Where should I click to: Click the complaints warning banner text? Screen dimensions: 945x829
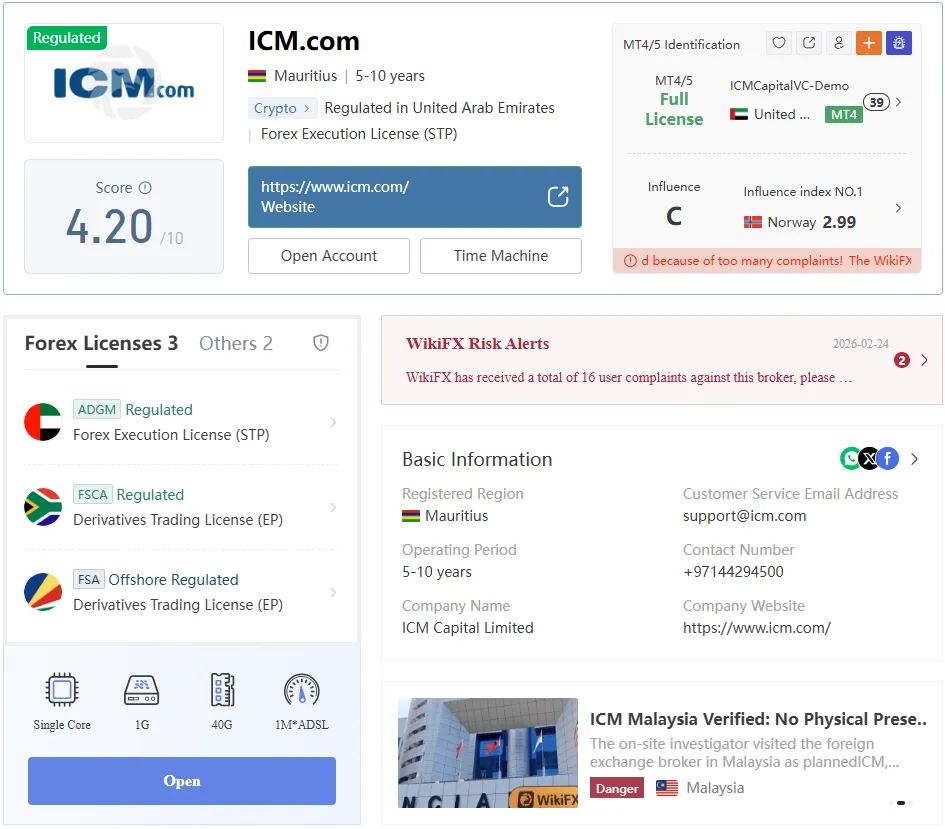(x=776, y=261)
